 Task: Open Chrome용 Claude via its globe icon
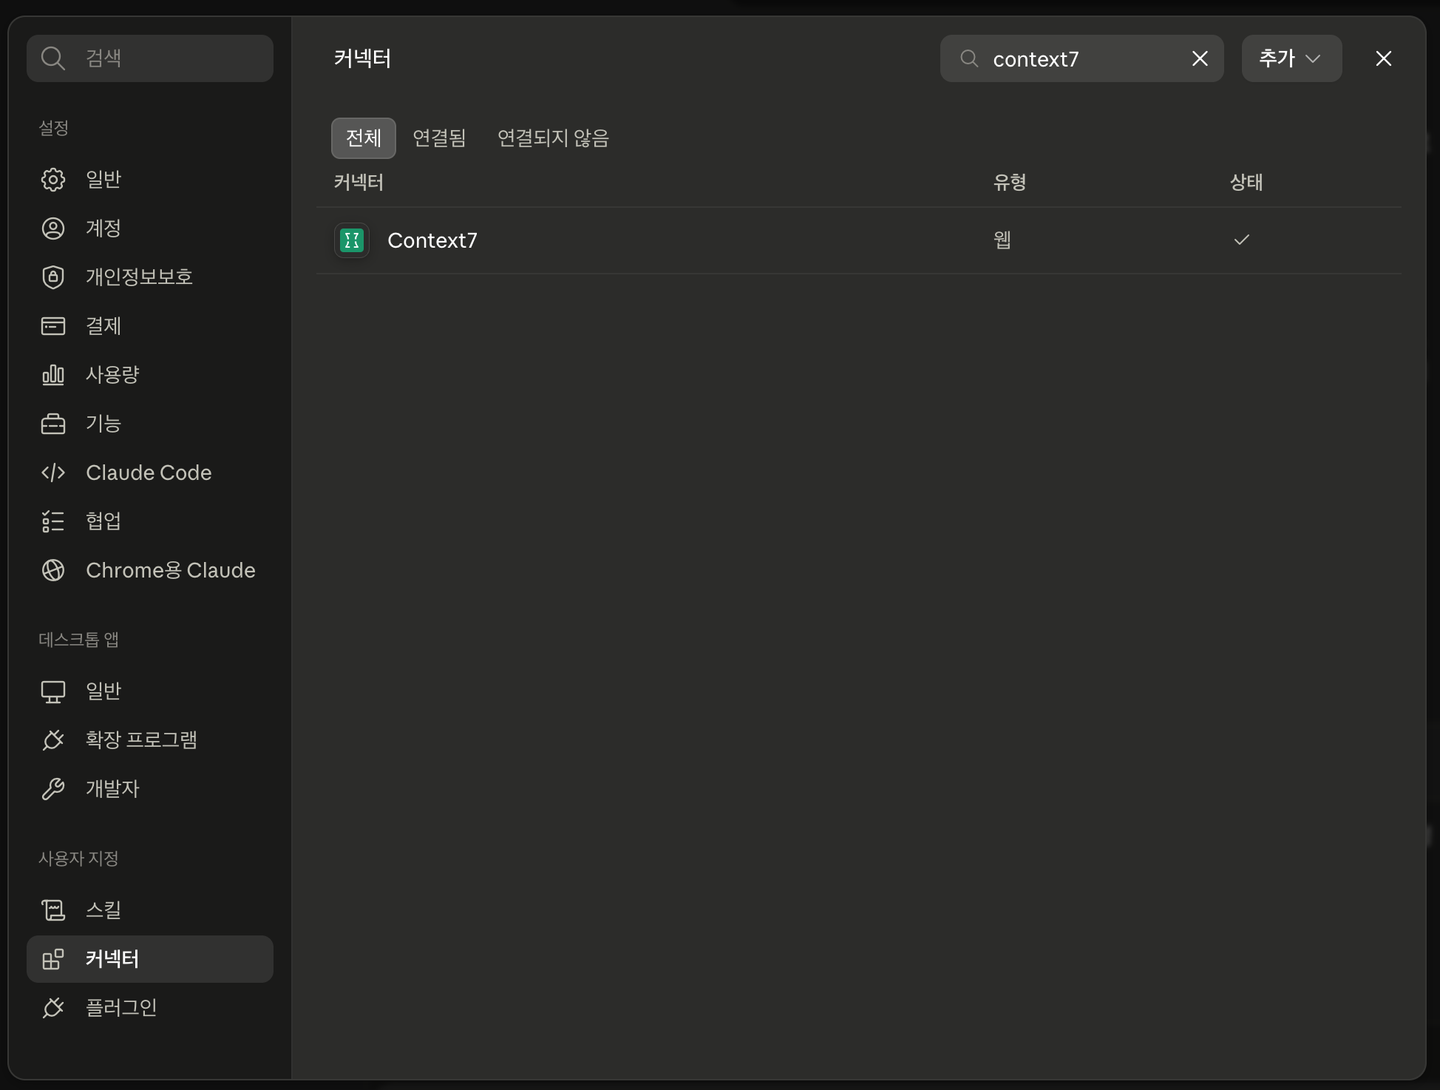point(53,570)
